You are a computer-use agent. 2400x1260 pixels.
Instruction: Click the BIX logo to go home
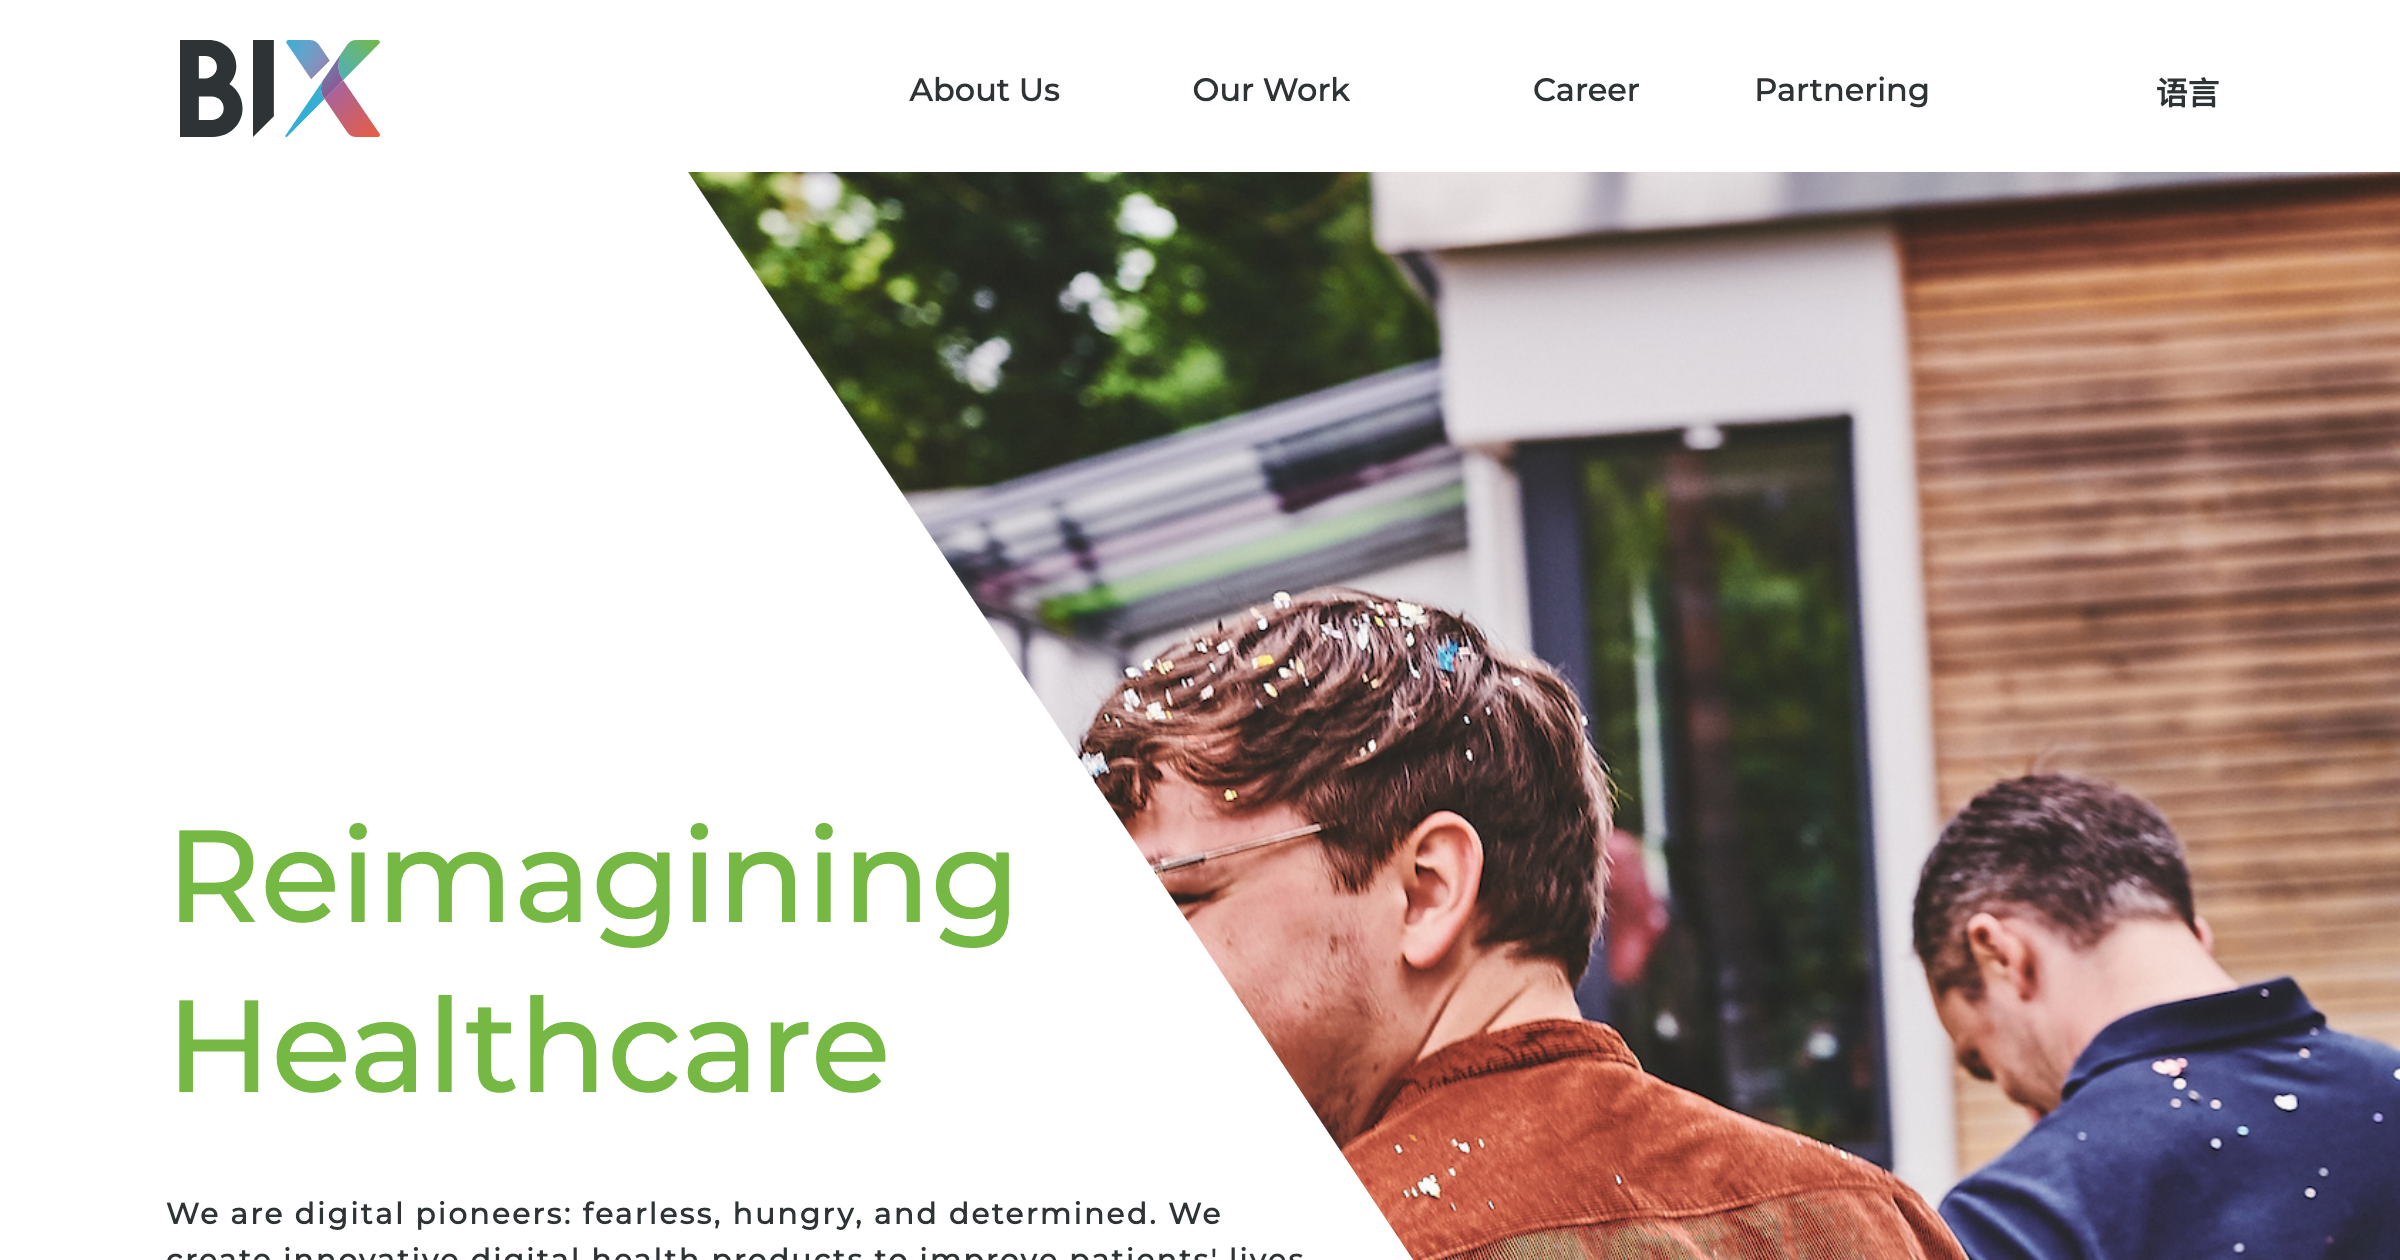pyautogui.click(x=280, y=88)
